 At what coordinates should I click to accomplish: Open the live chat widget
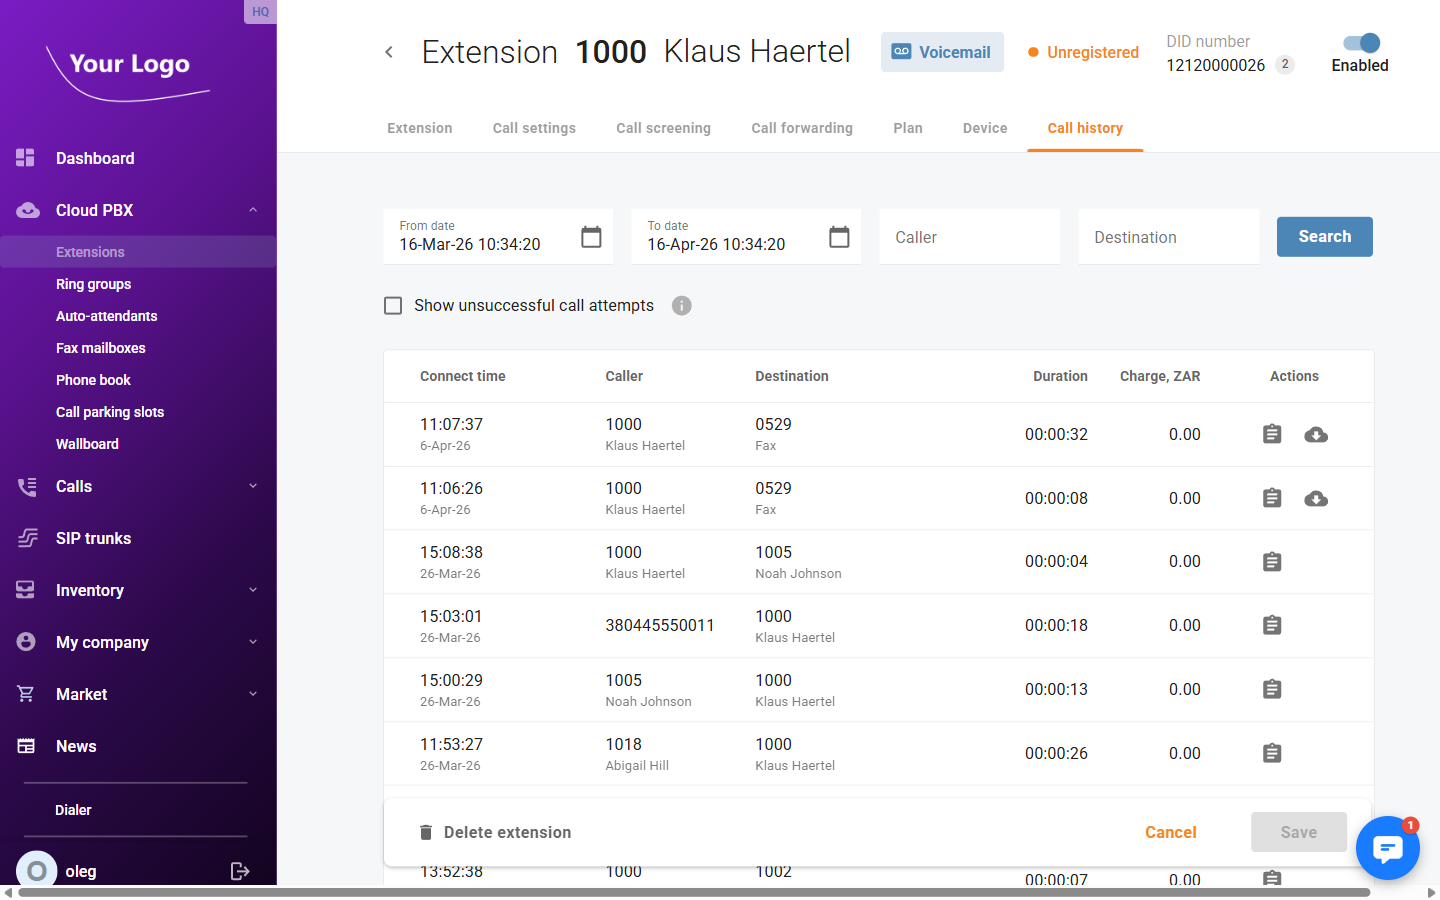tap(1388, 847)
